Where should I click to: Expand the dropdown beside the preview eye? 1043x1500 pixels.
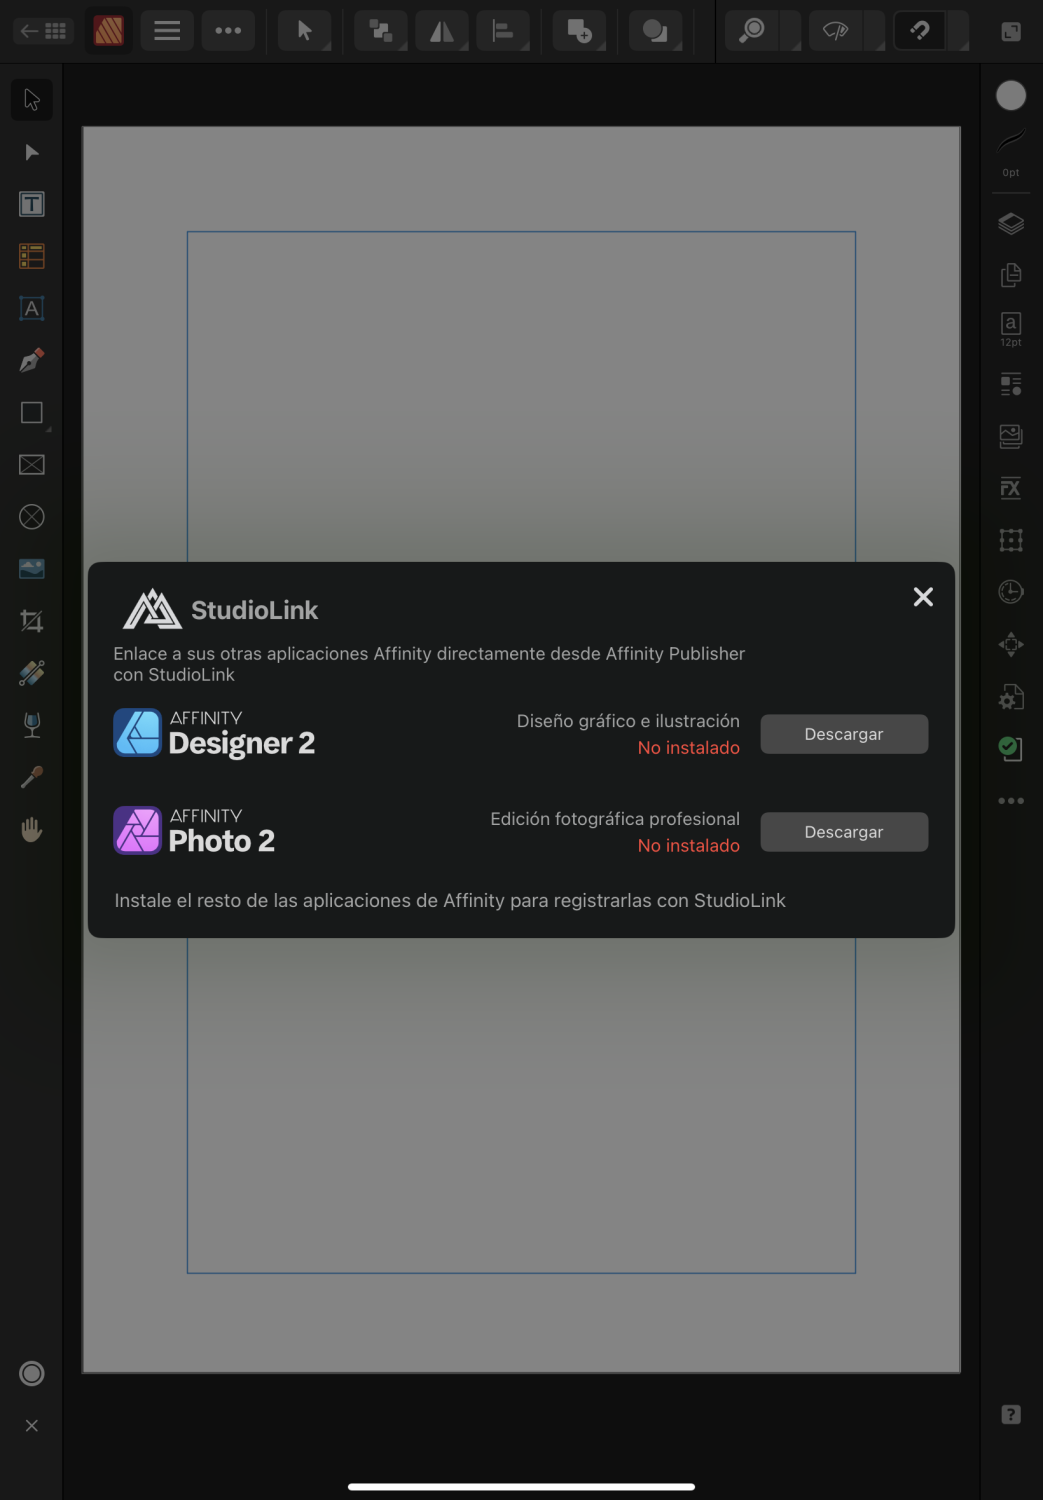click(x=874, y=31)
